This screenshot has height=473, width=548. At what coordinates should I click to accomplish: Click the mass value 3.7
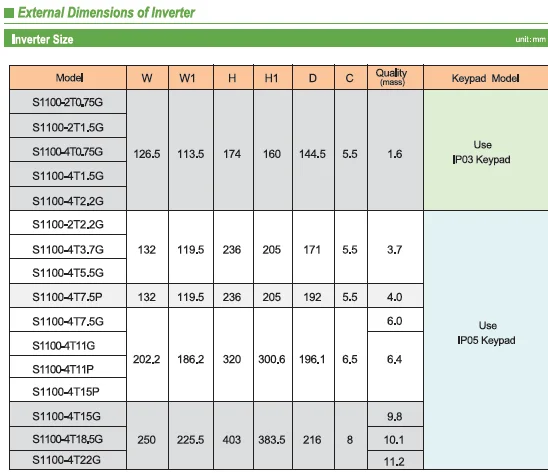[x=395, y=250]
